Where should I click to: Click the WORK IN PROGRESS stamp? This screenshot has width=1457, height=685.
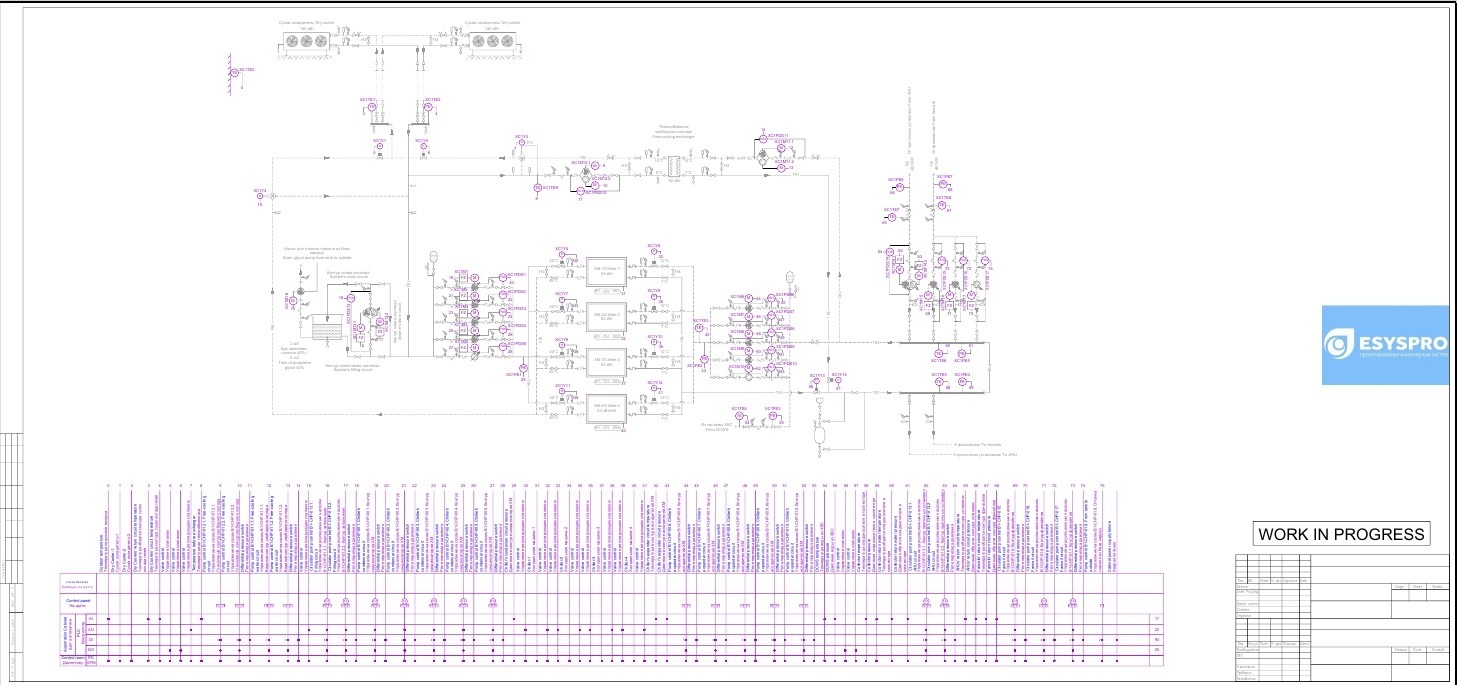[x=1341, y=533]
